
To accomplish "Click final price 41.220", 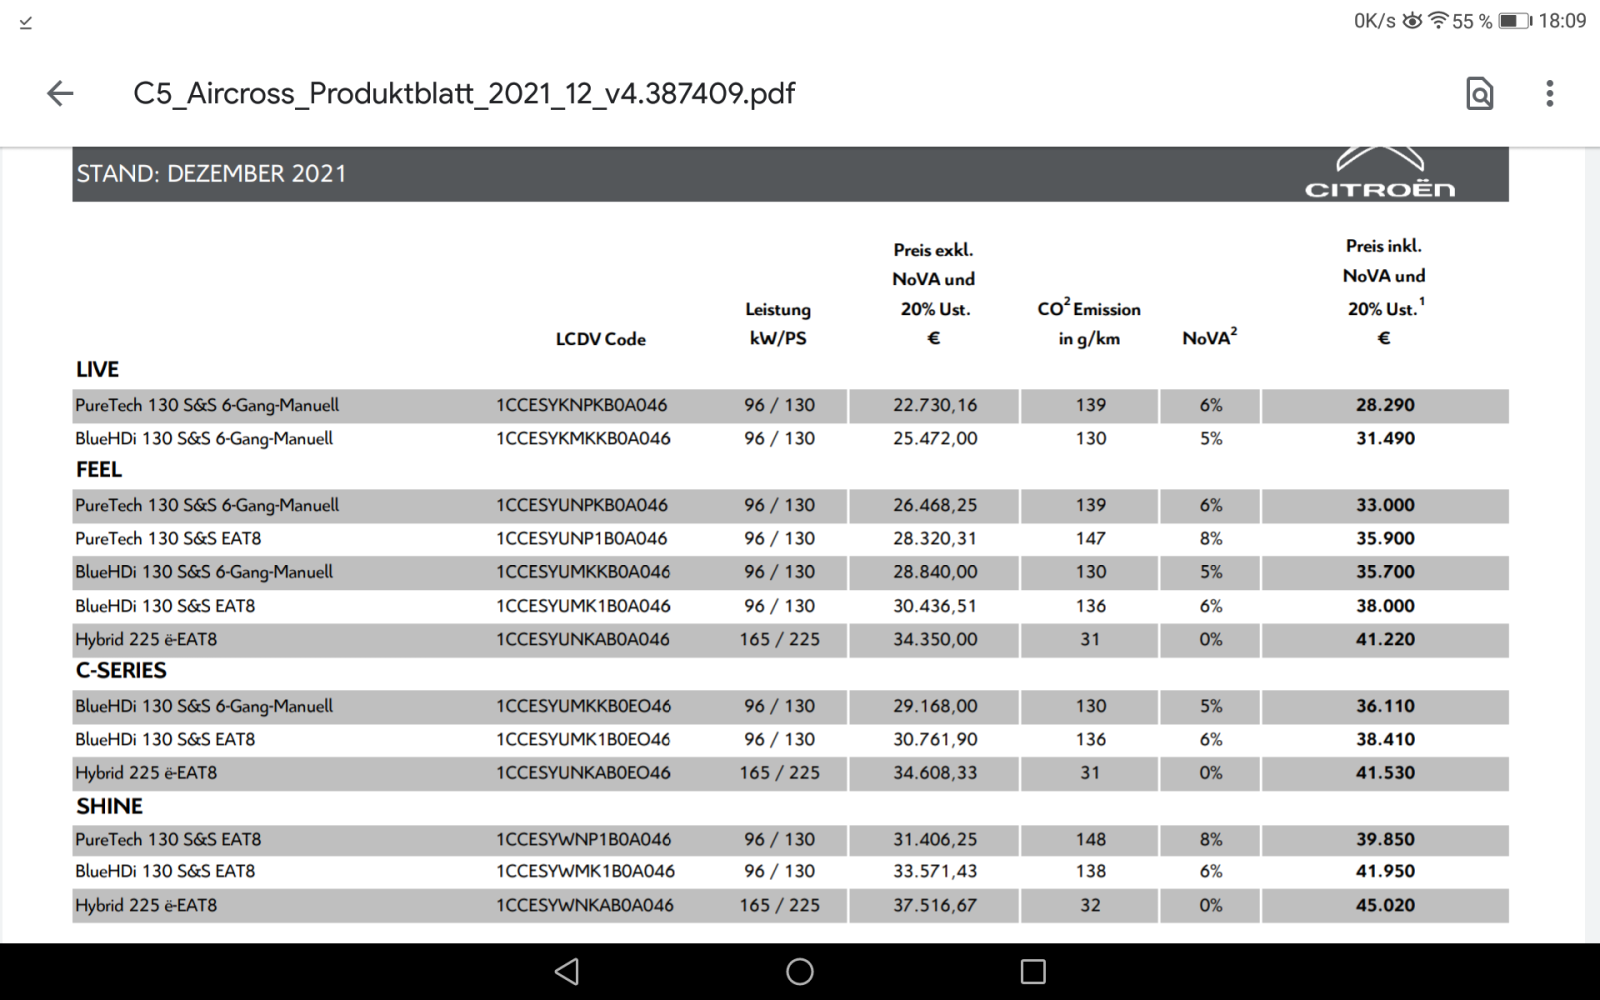I will 1385,639.
